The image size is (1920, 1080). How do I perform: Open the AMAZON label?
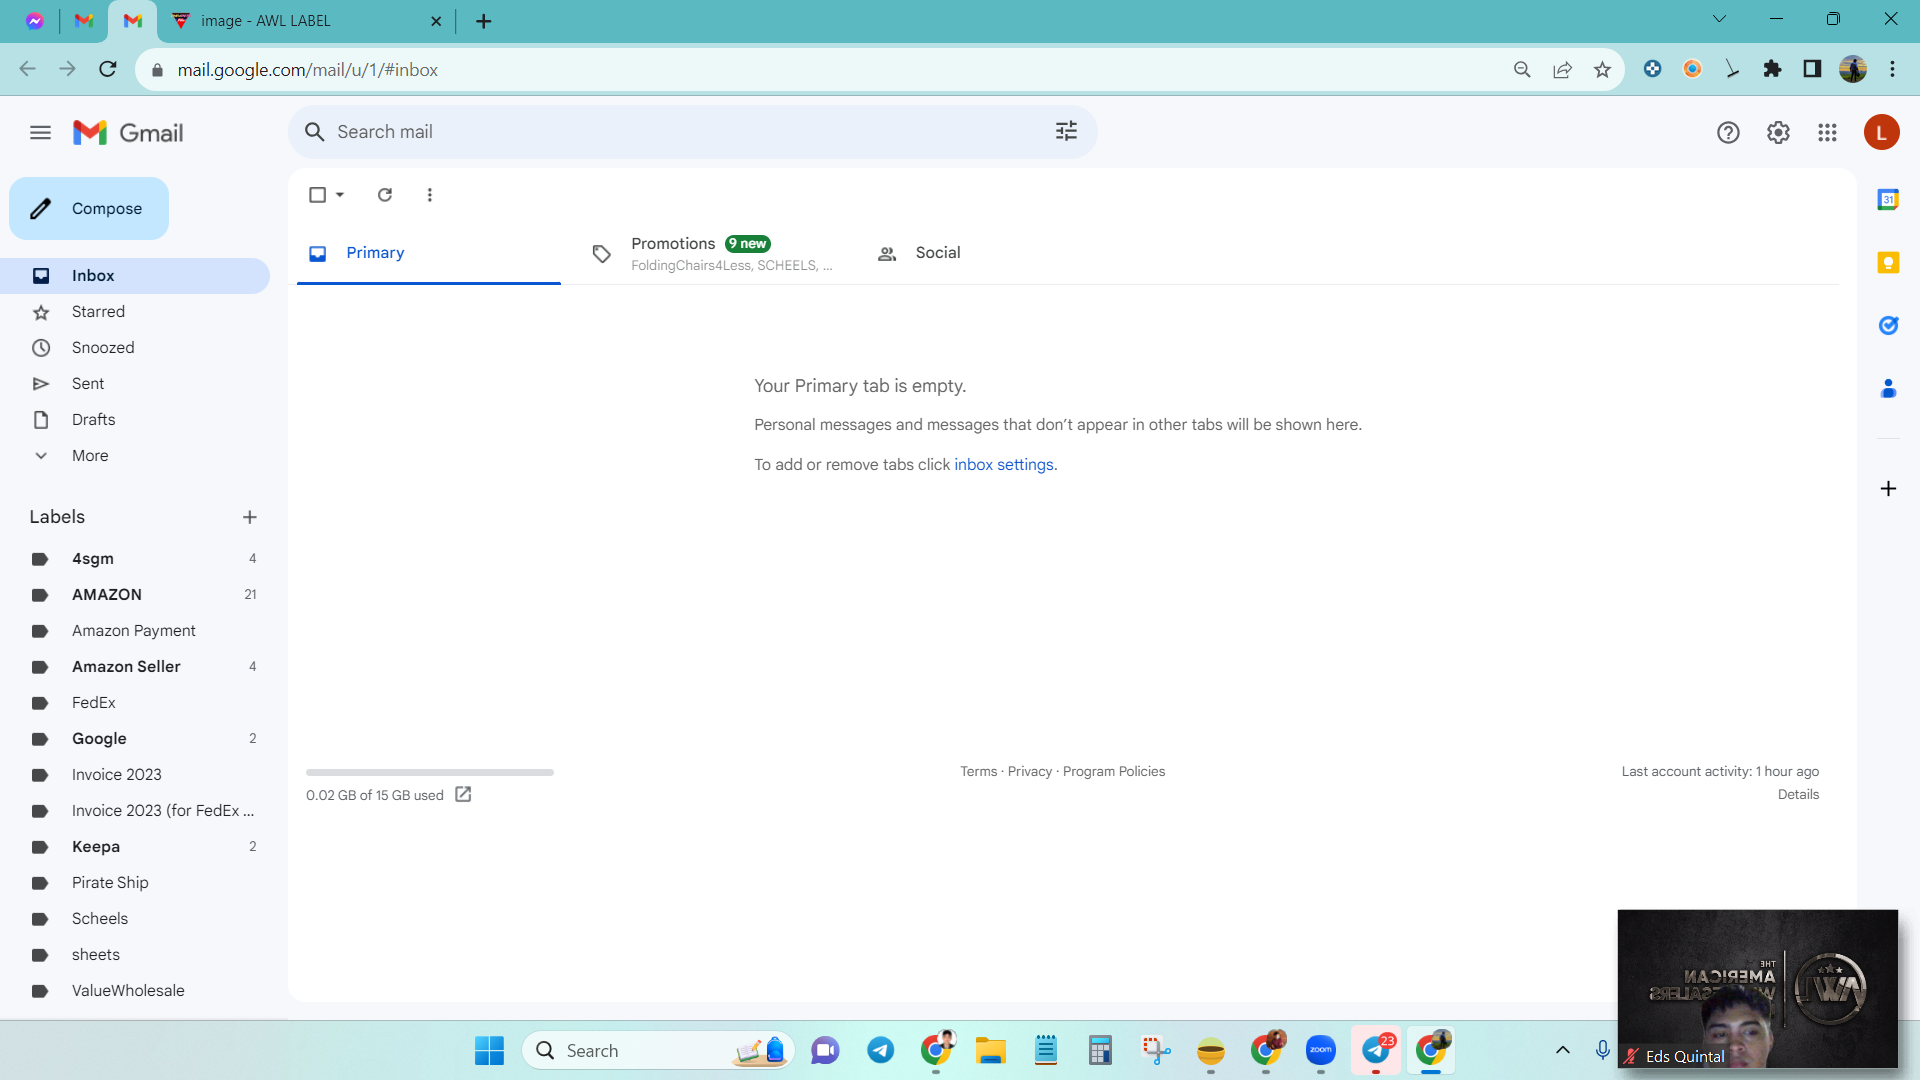coord(135,595)
